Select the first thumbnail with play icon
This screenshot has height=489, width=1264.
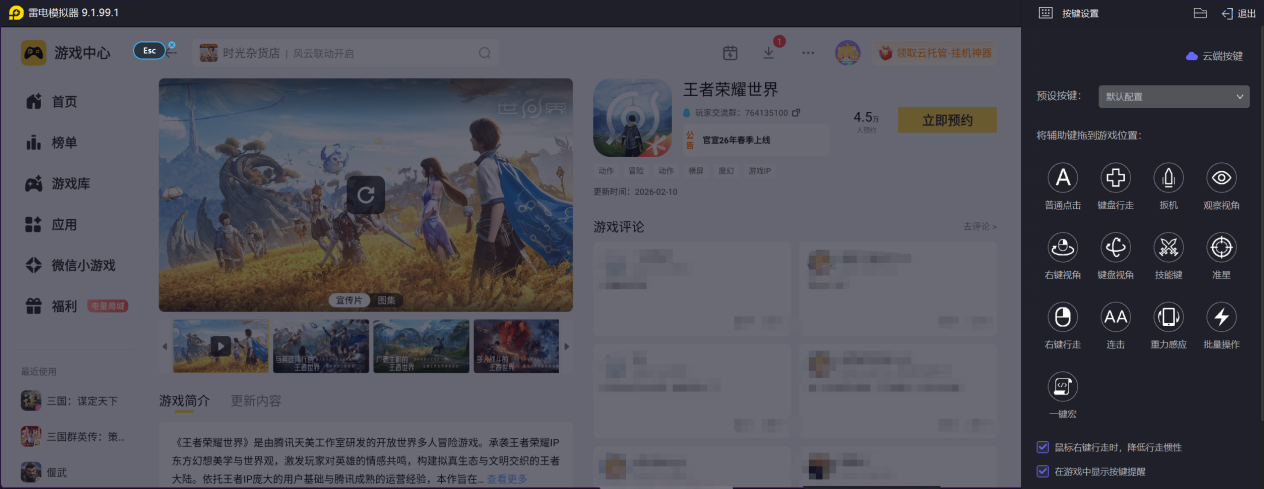point(220,346)
